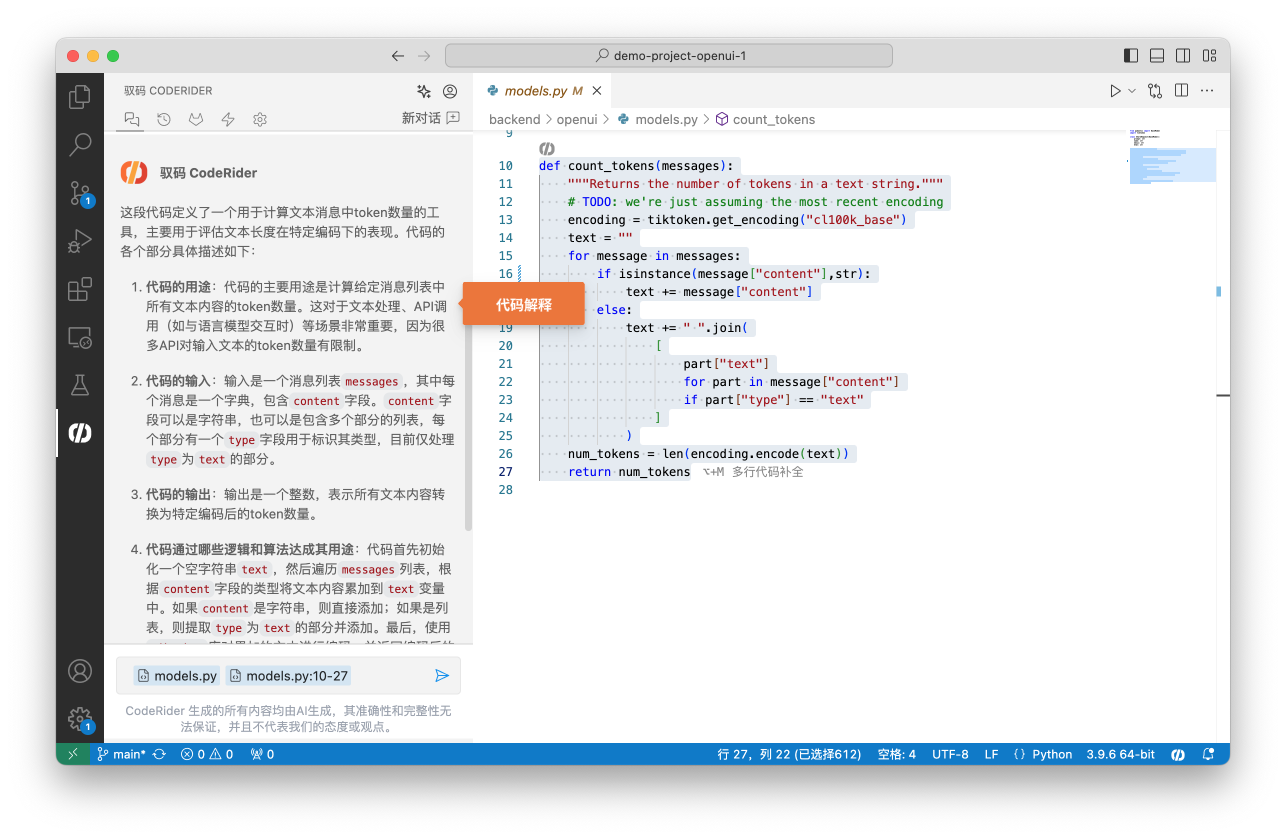Click the user profile icon in CodeRider header
1286x839 pixels.
[x=450, y=91]
